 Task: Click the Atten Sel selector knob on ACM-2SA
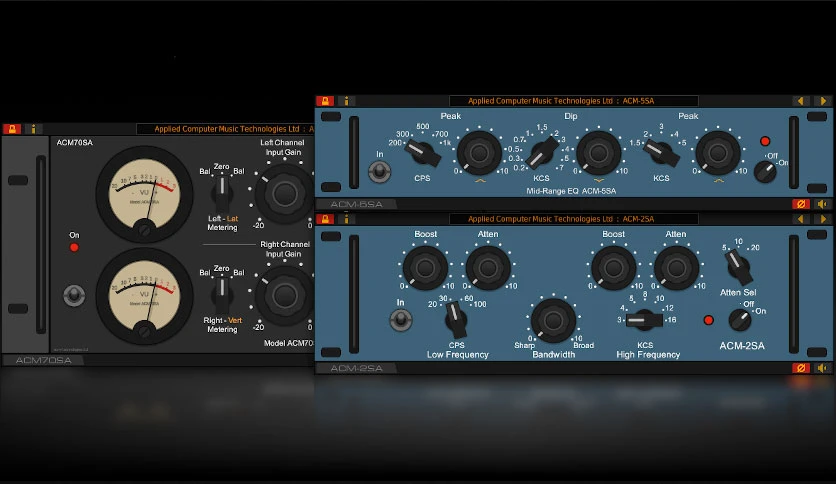coord(738,268)
